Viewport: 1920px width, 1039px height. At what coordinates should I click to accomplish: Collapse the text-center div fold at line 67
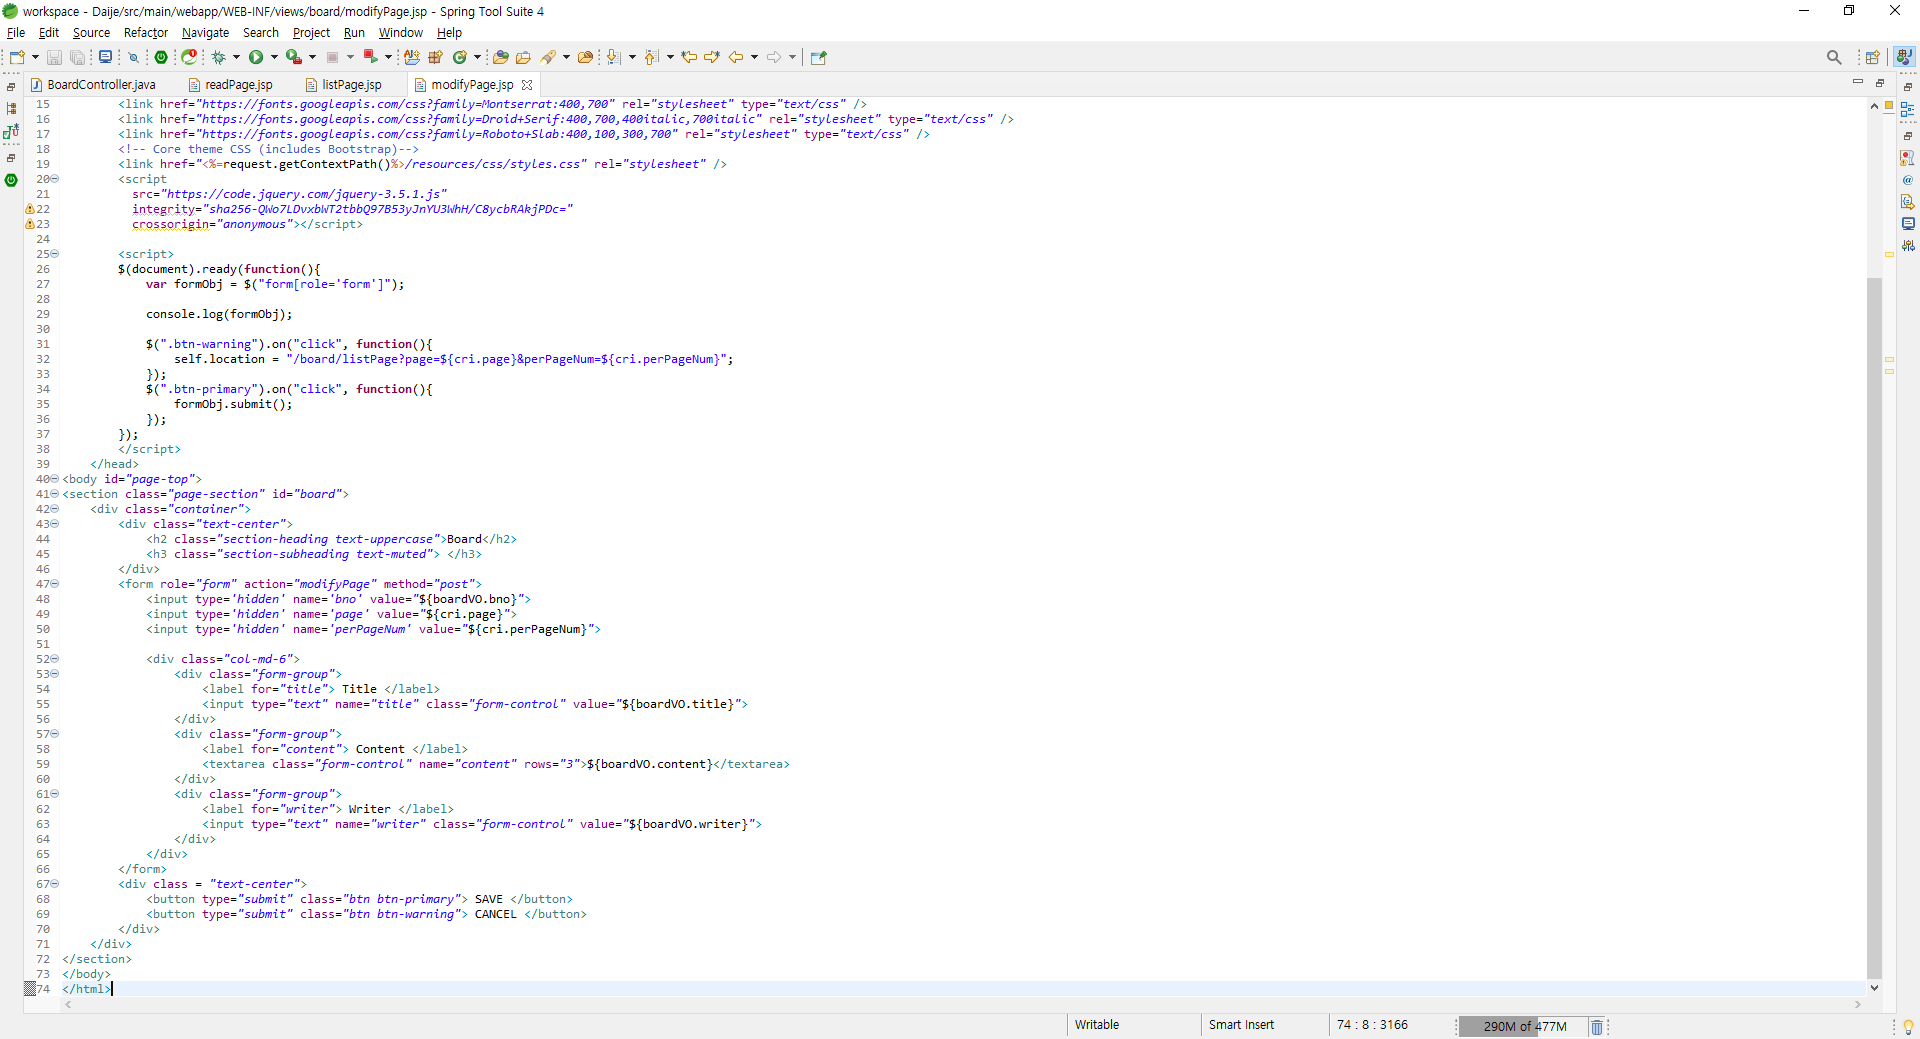coord(55,884)
